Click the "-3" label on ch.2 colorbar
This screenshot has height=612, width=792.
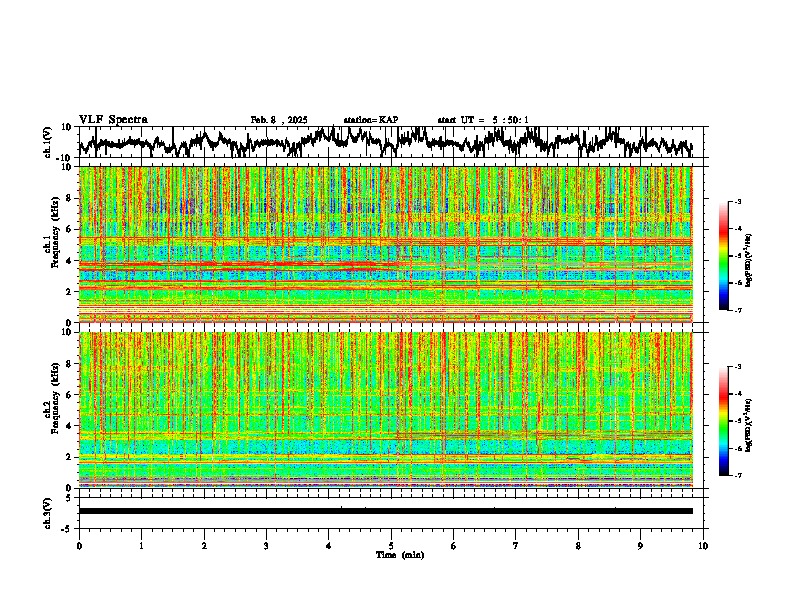point(738,367)
